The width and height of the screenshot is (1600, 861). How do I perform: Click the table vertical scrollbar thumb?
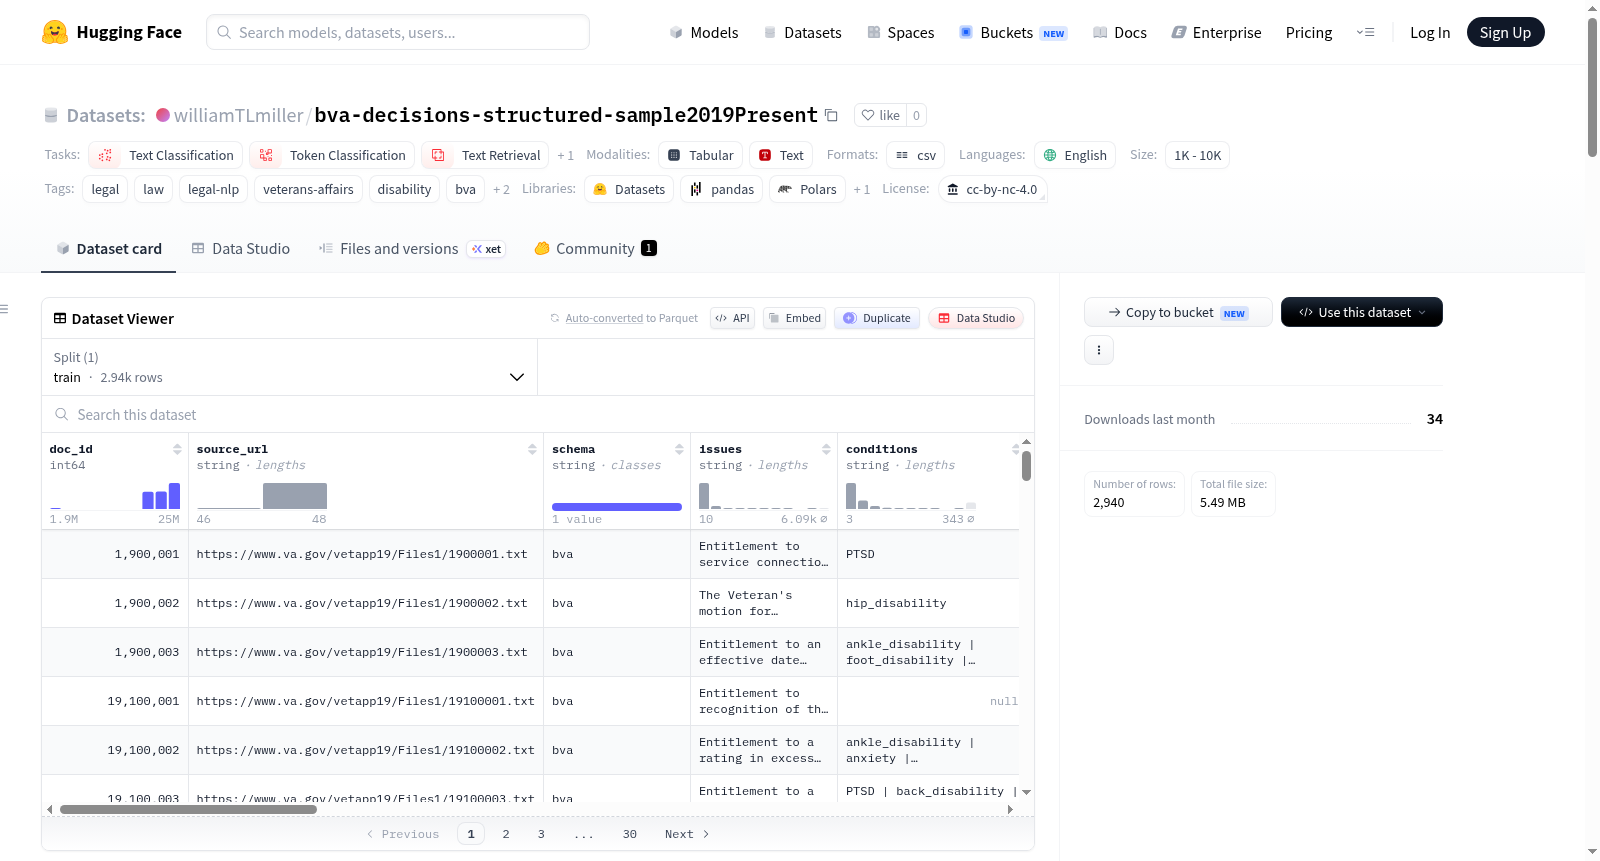[1026, 466]
